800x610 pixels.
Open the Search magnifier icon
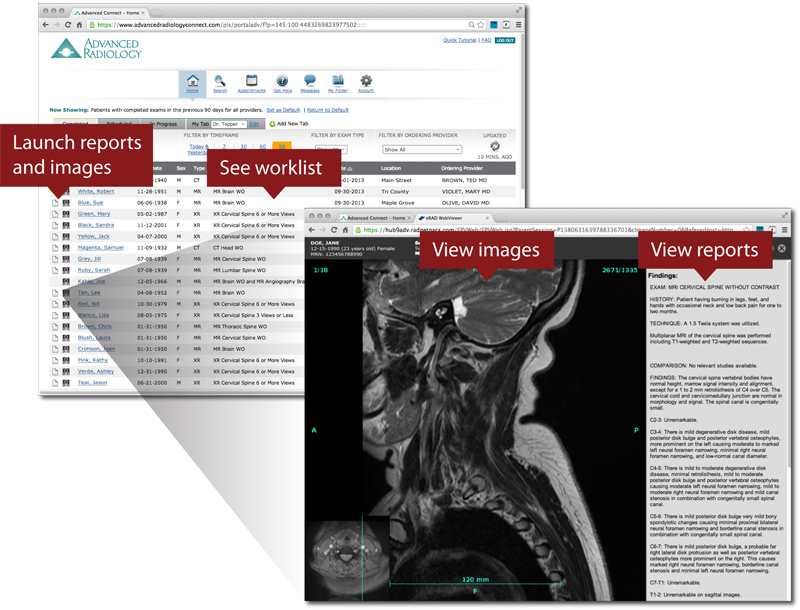click(x=220, y=81)
